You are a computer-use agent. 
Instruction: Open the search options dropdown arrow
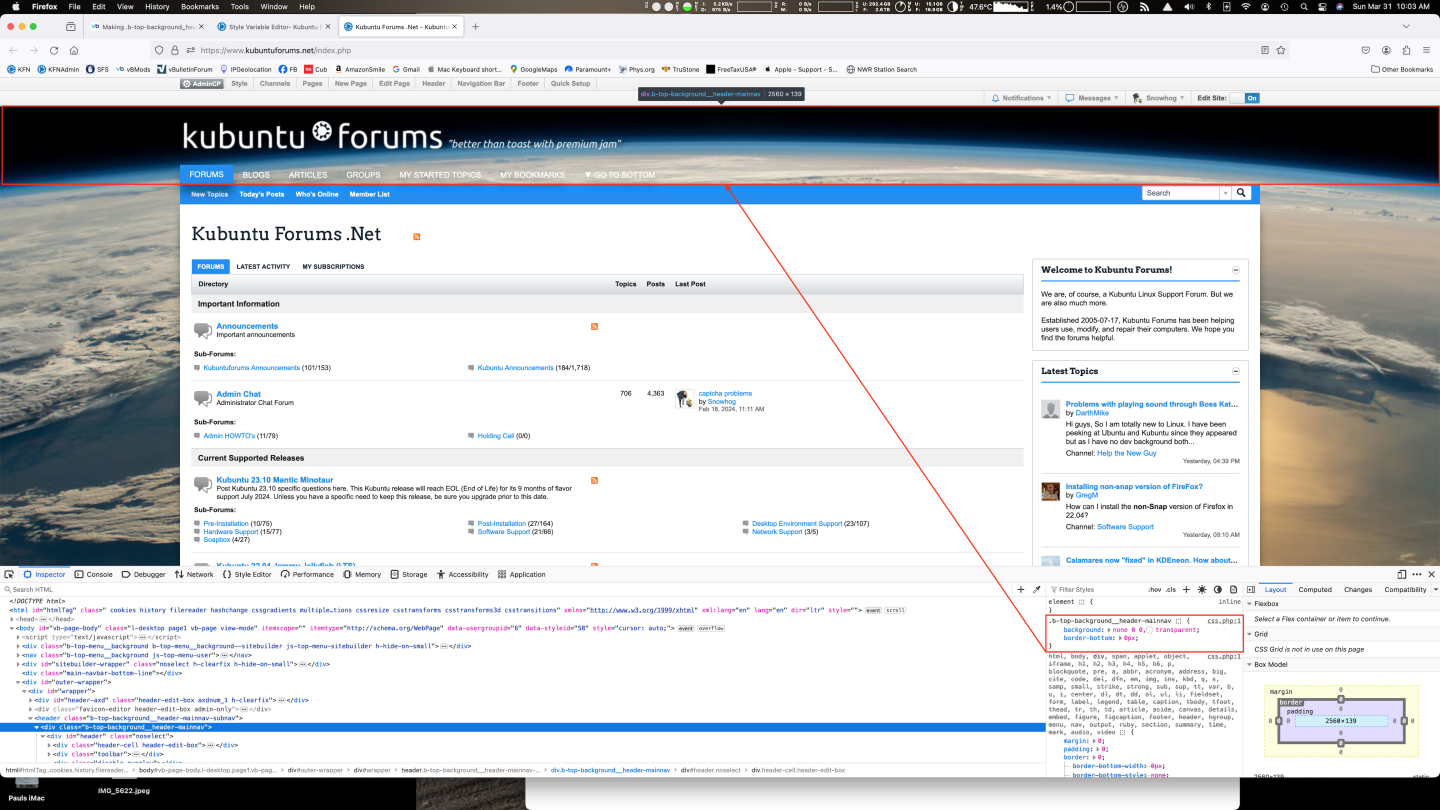coord(1226,193)
